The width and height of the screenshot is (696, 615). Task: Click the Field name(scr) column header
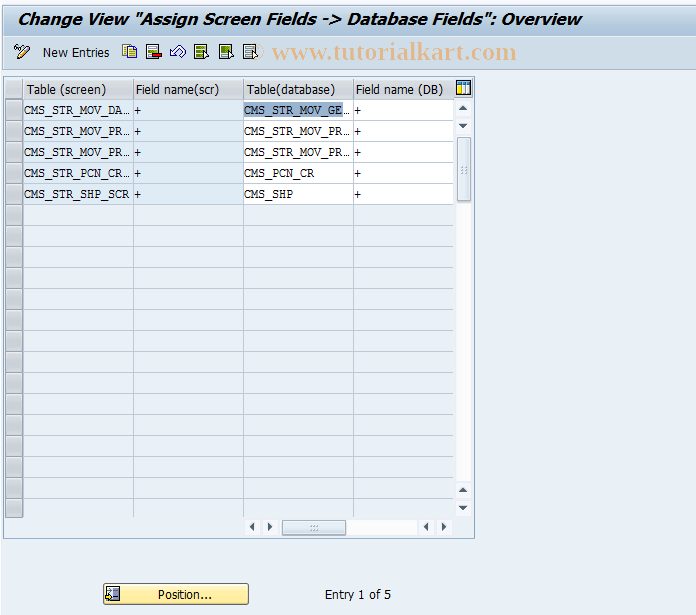pyautogui.click(x=188, y=90)
